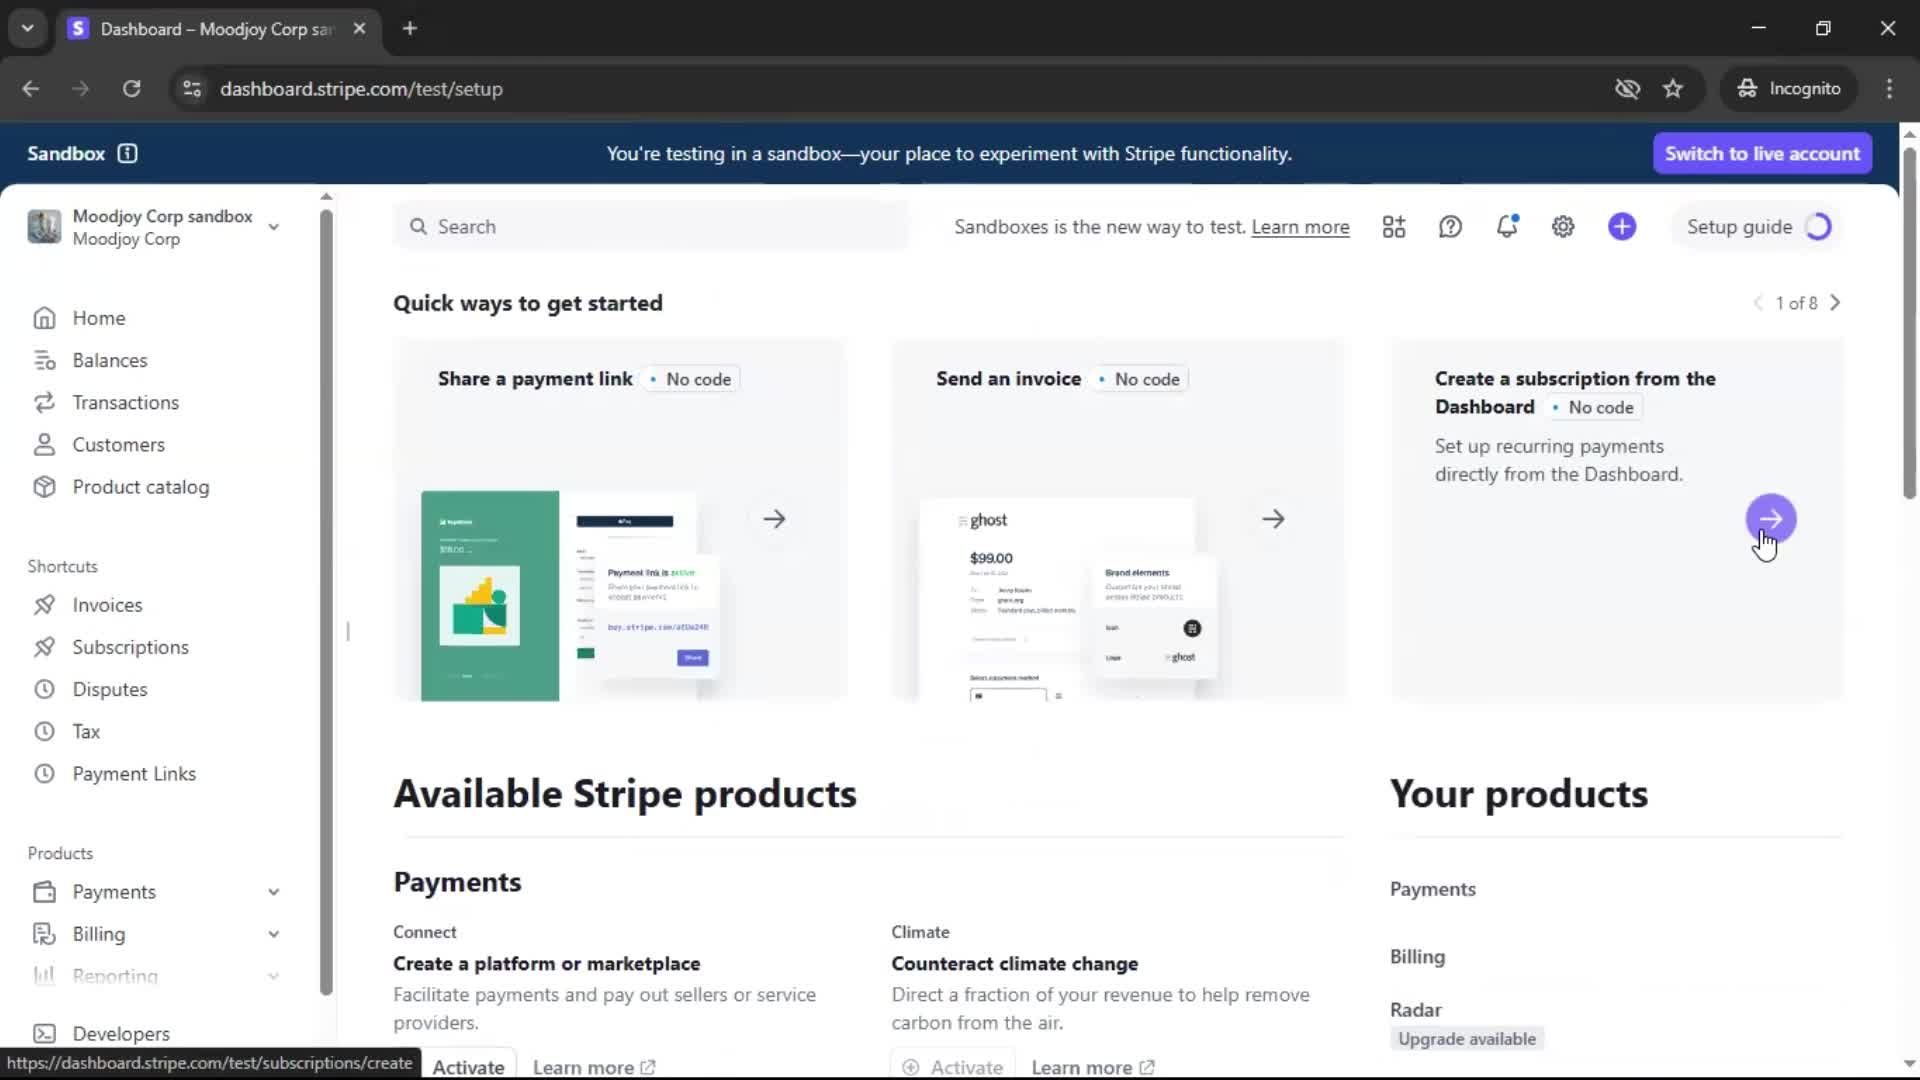Go to next quick start page
The height and width of the screenshot is (1080, 1920).
click(1835, 303)
